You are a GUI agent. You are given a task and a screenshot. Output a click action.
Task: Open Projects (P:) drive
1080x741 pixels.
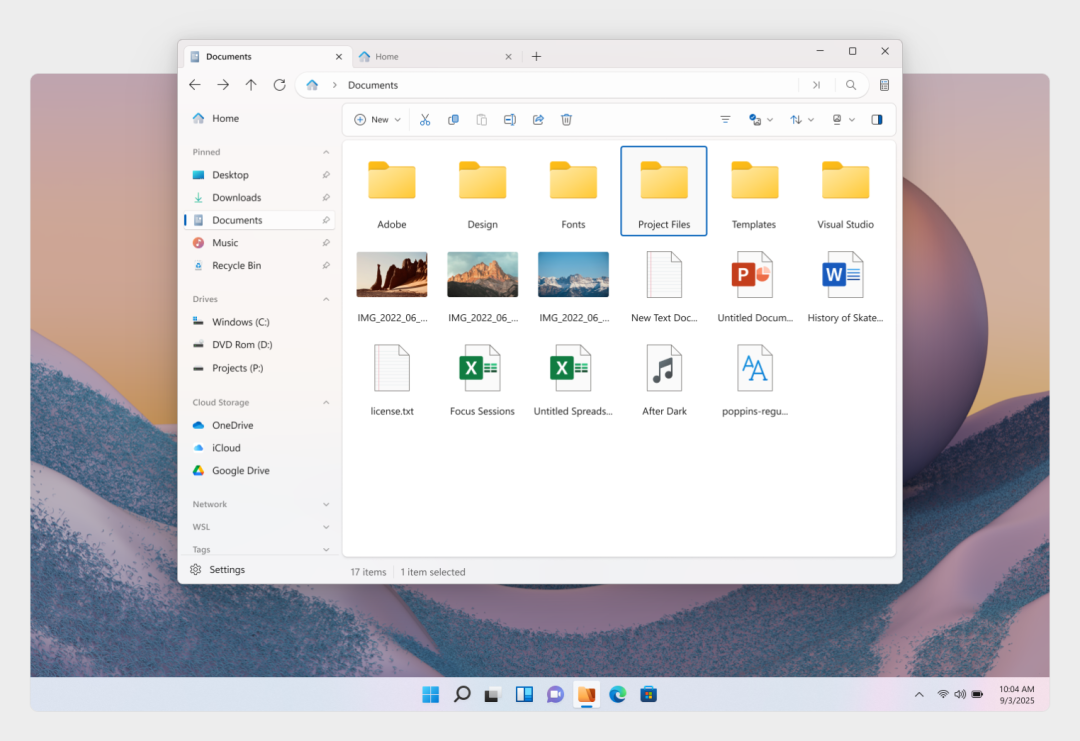click(x=260, y=368)
